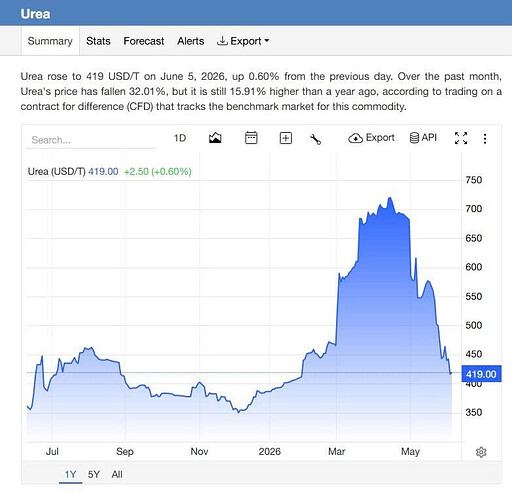This screenshot has width=512, height=500.
Task: Switch to the Stats tab
Action: pos(98,41)
